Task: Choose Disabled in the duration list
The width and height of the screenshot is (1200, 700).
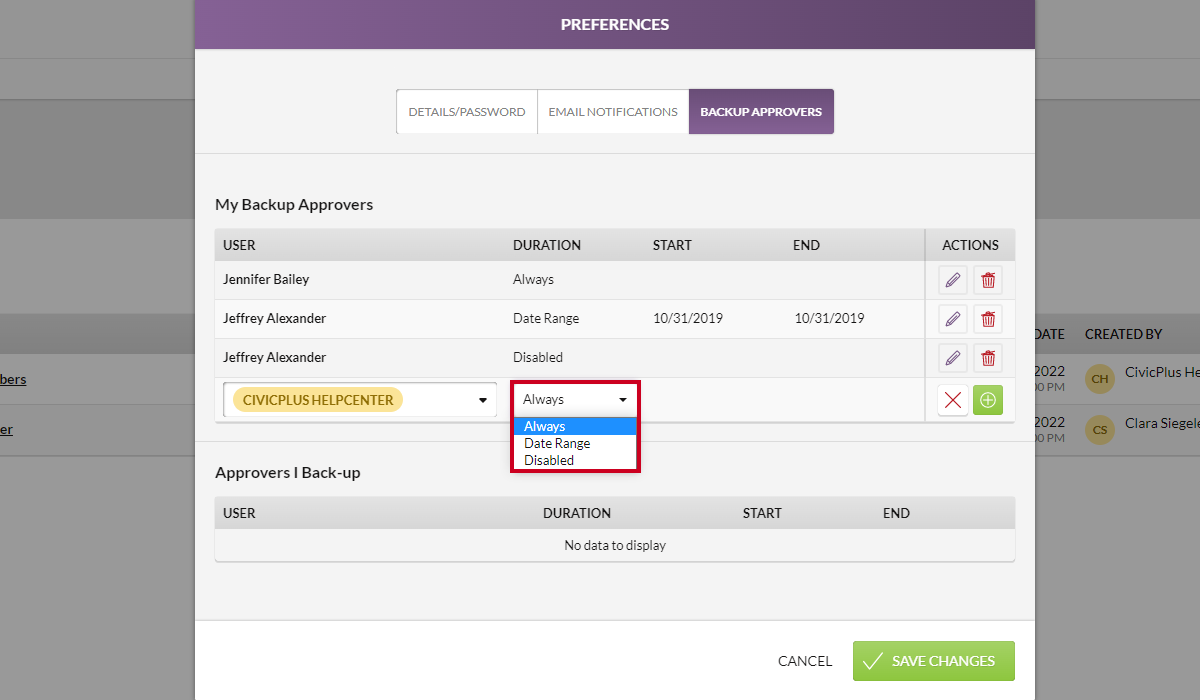Action: pyautogui.click(x=575, y=460)
